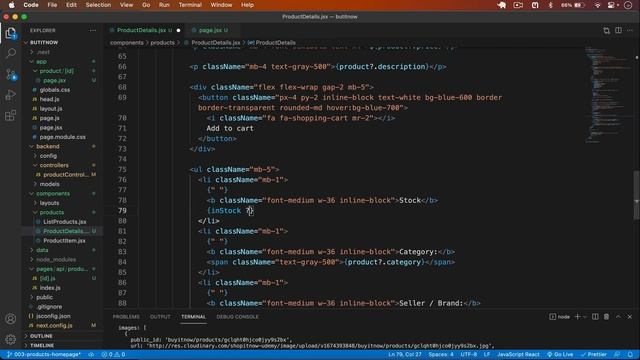640x360 pixels.
Task: Open next.config.js file
Action: pyautogui.click(x=54, y=325)
